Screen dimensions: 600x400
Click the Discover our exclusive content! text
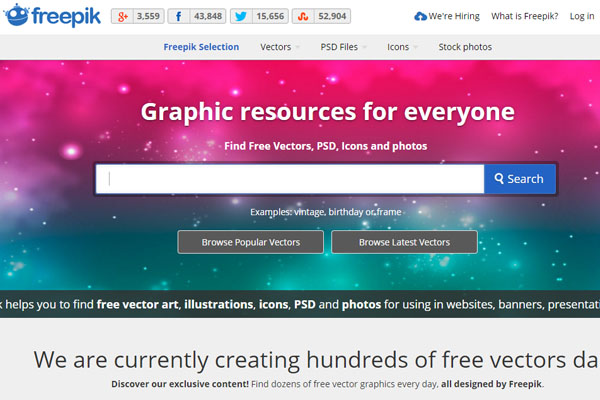180,384
